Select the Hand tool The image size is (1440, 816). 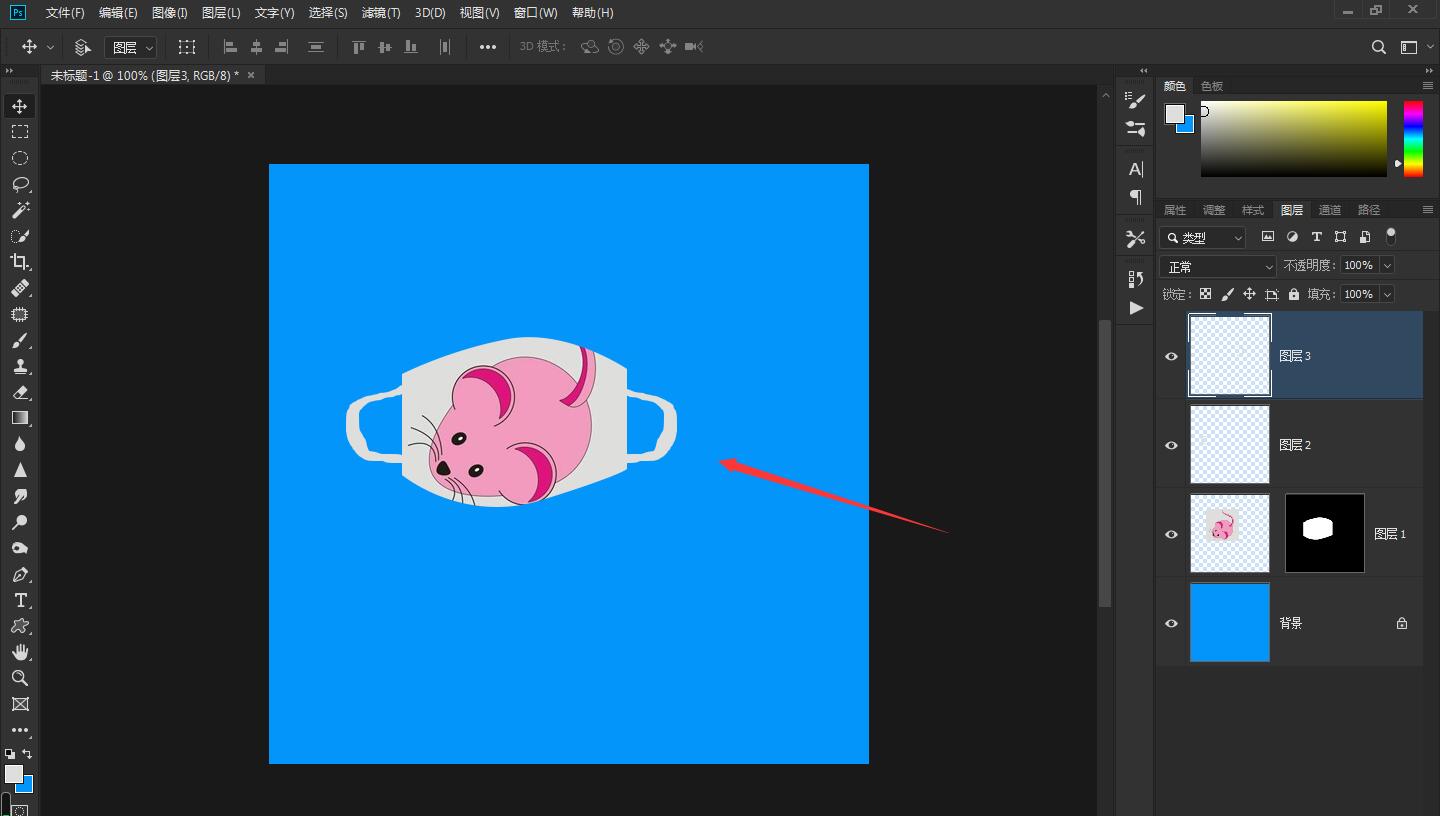(19, 652)
